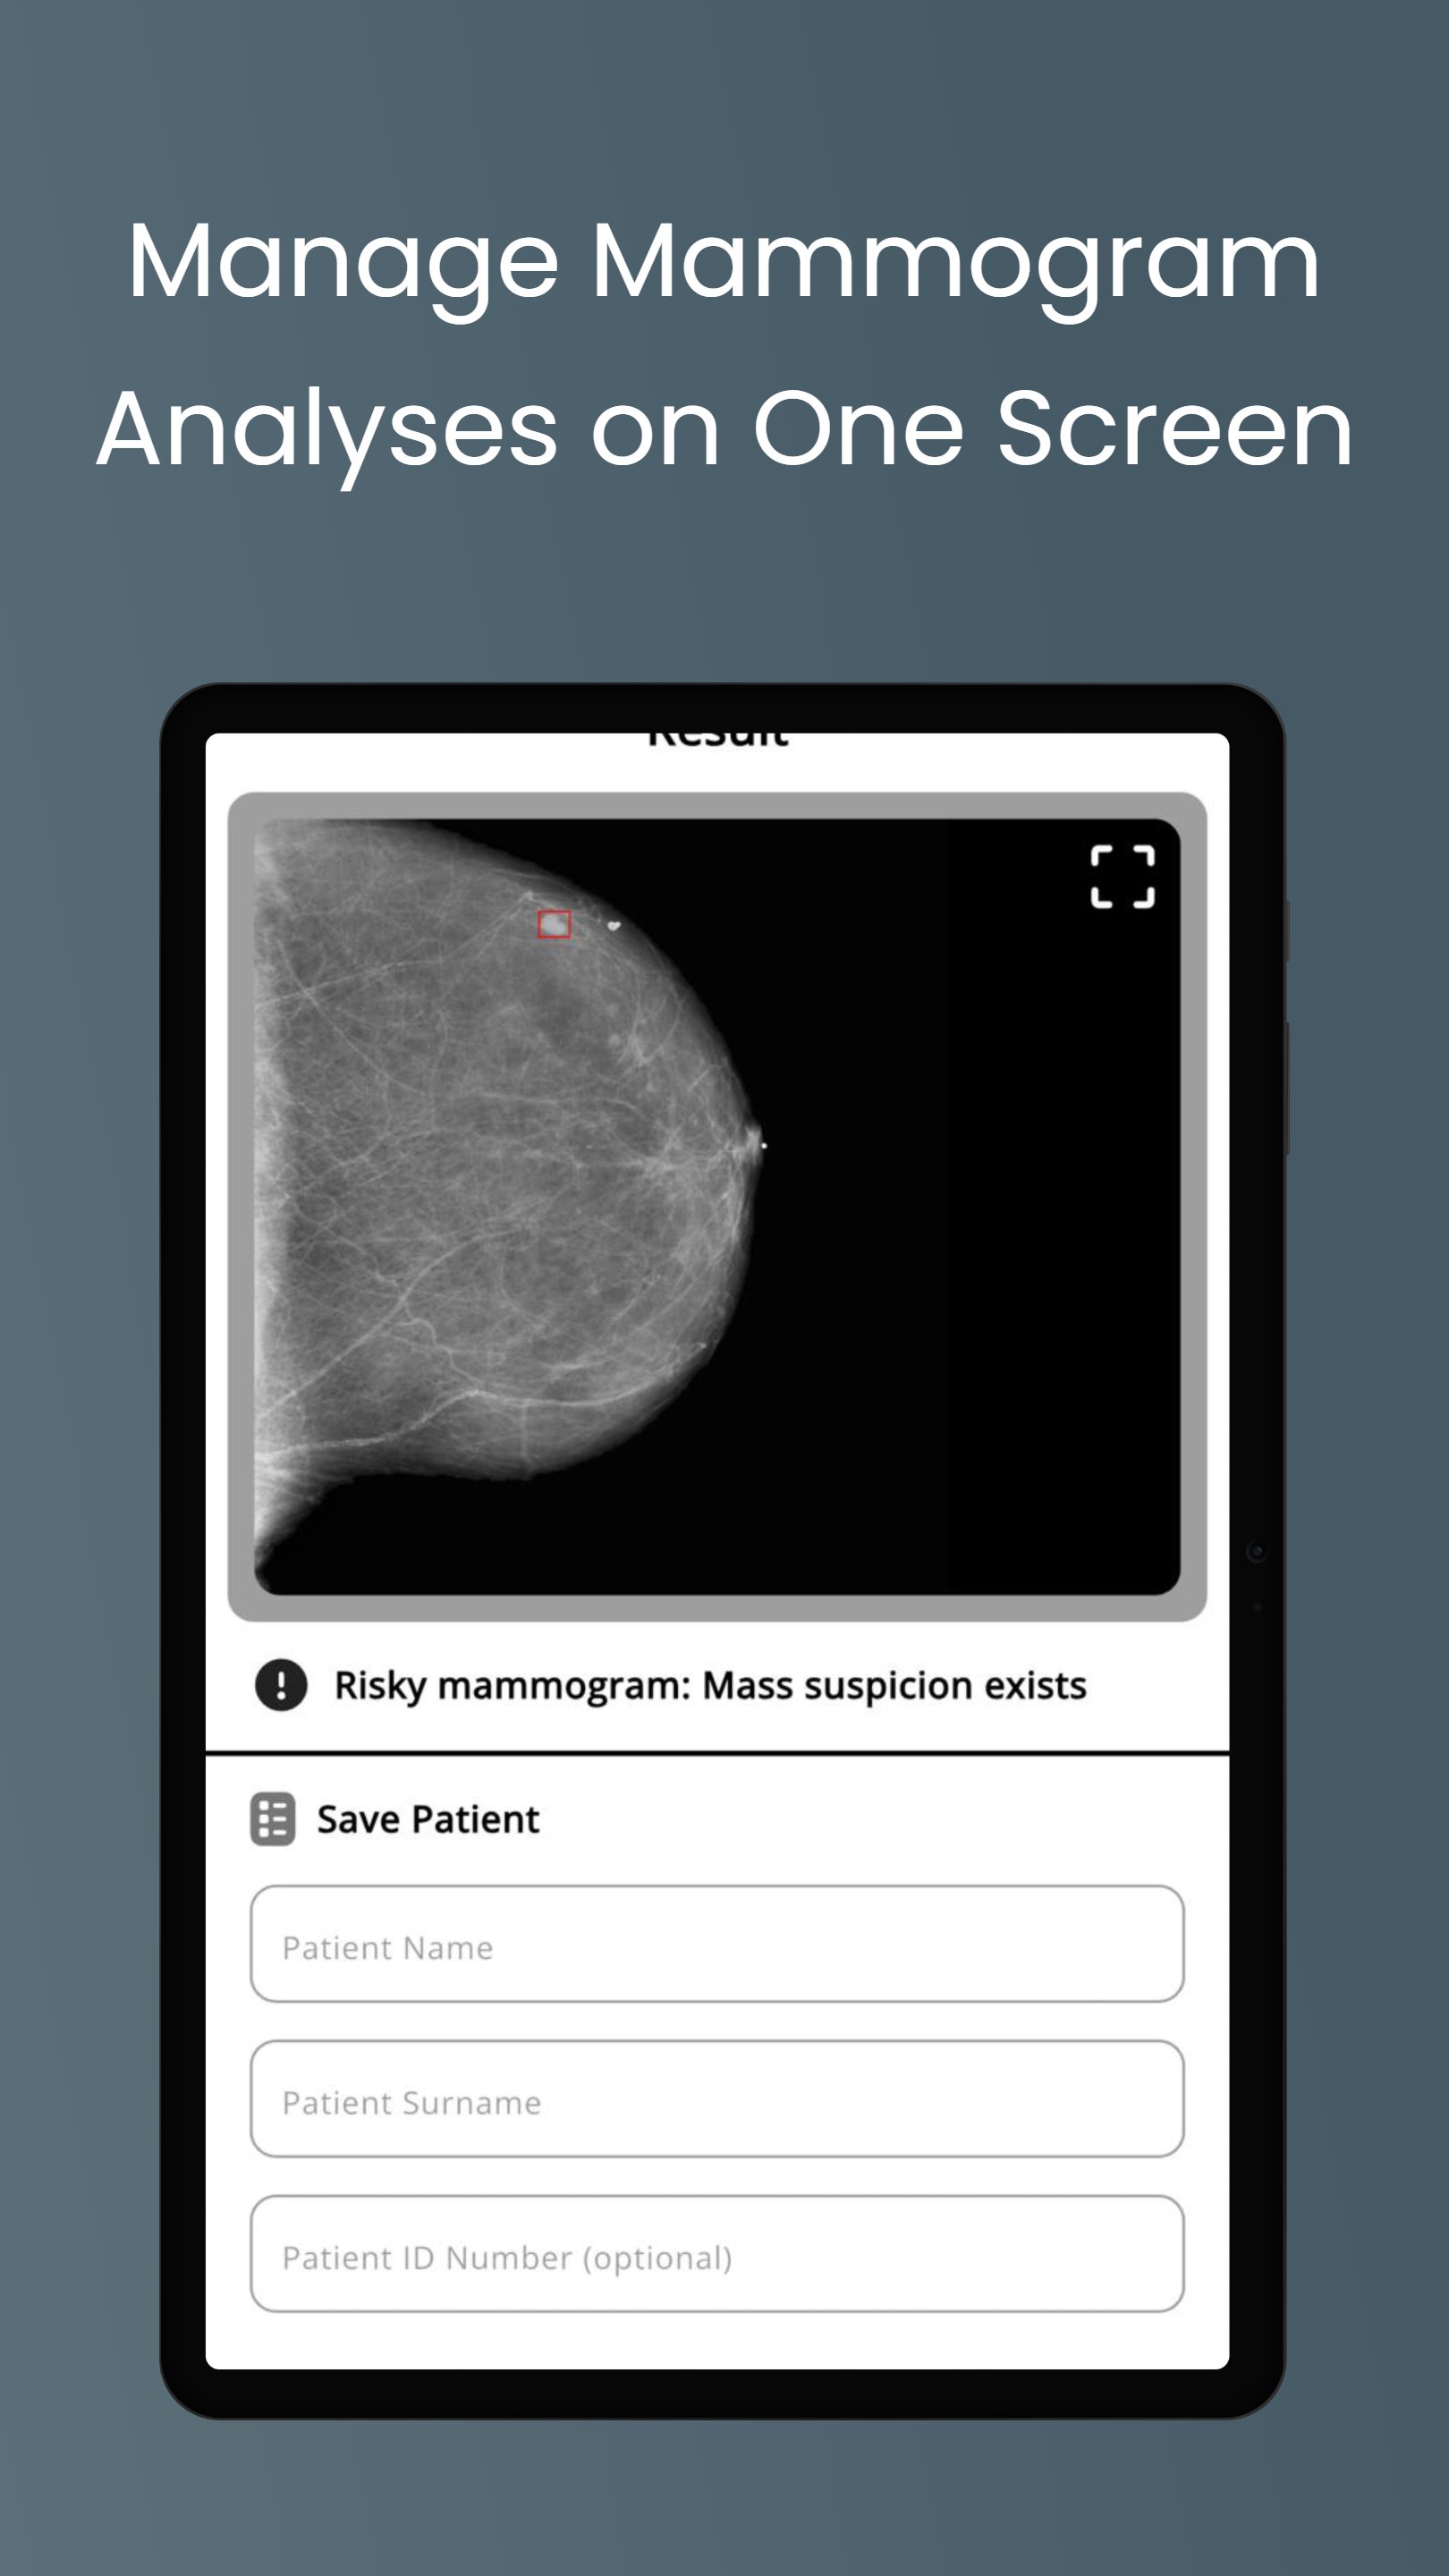Focus the Patient Surname field
The height and width of the screenshot is (2576, 1449).
717,2099
